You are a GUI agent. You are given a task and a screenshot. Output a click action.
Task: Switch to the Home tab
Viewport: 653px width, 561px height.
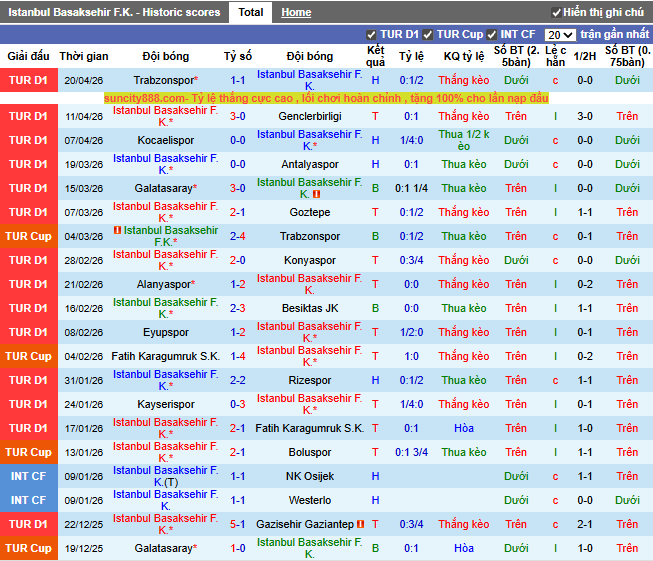[296, 12]
